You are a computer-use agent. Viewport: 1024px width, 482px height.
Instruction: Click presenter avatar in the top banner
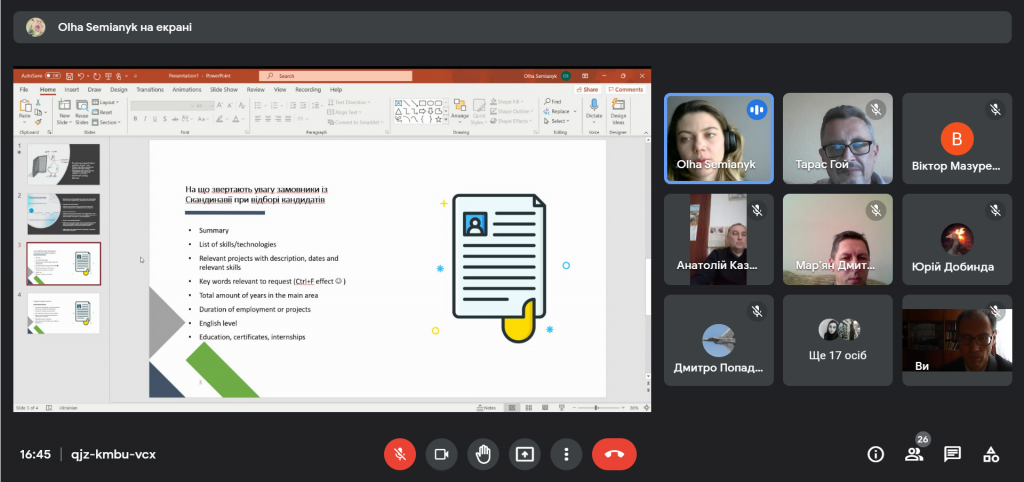click(35, 27)
